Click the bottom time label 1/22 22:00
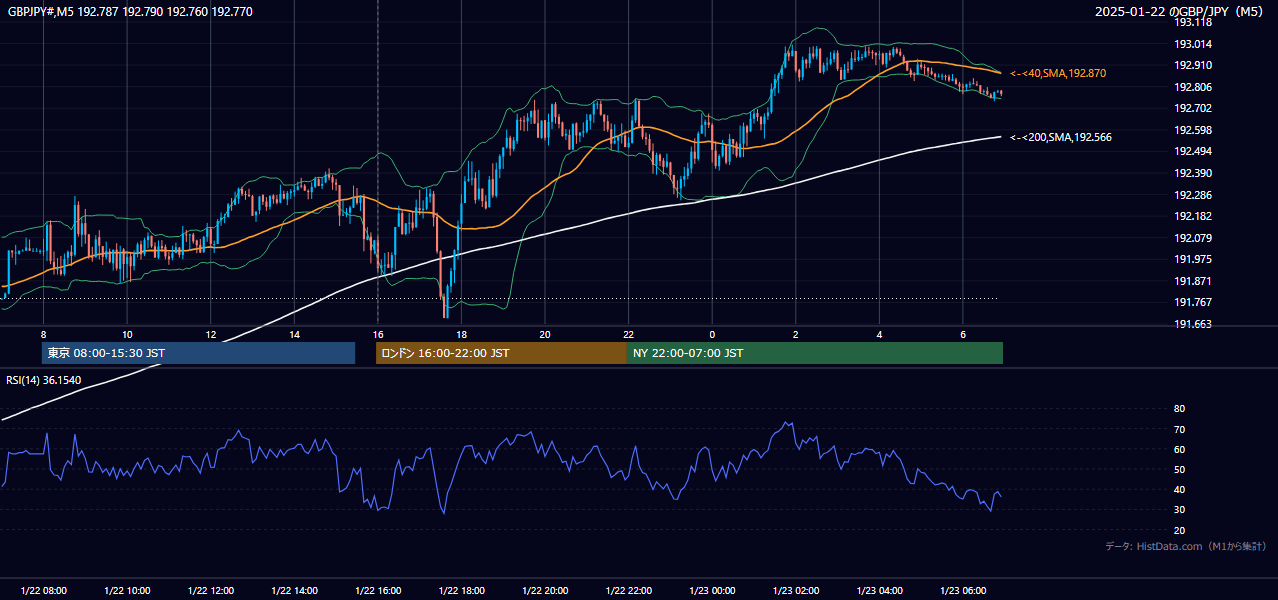 click(628, 591)
